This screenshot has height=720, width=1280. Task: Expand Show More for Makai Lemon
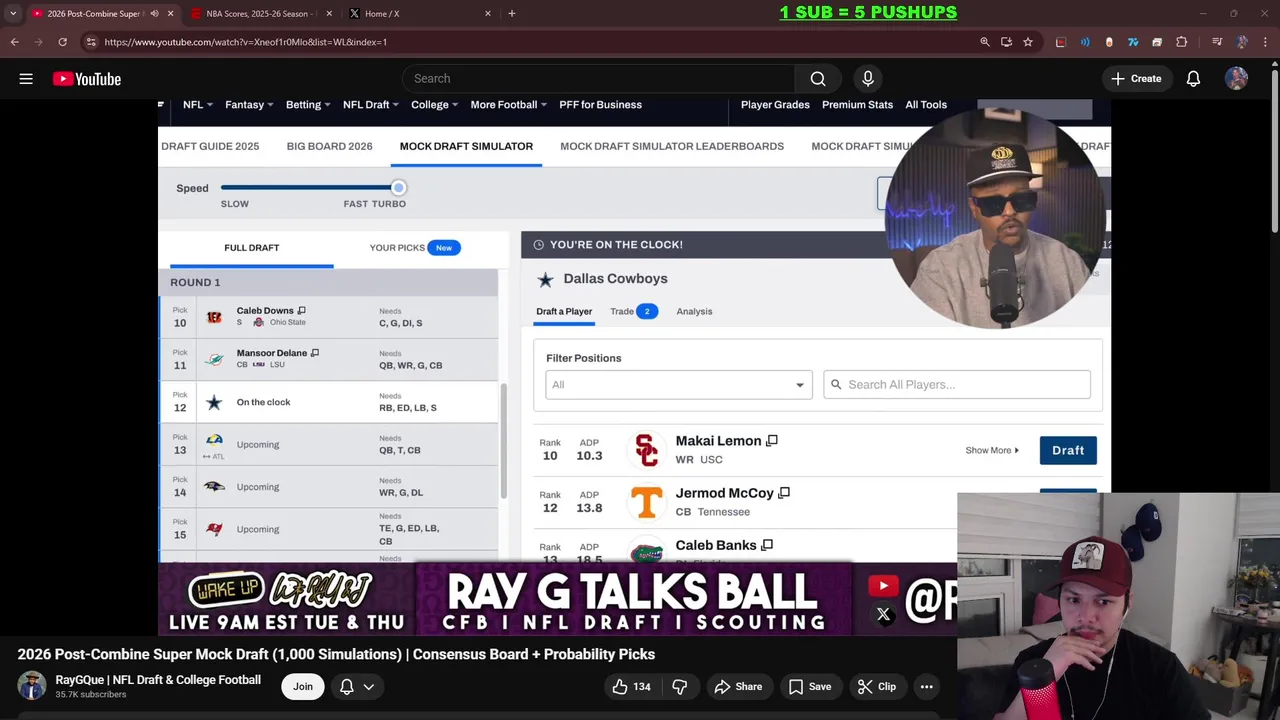(x=992, y=451)
